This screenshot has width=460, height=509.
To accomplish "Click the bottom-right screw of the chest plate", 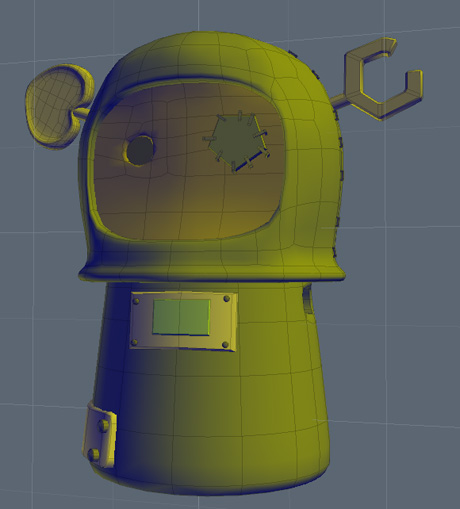I will click(225, 344).
